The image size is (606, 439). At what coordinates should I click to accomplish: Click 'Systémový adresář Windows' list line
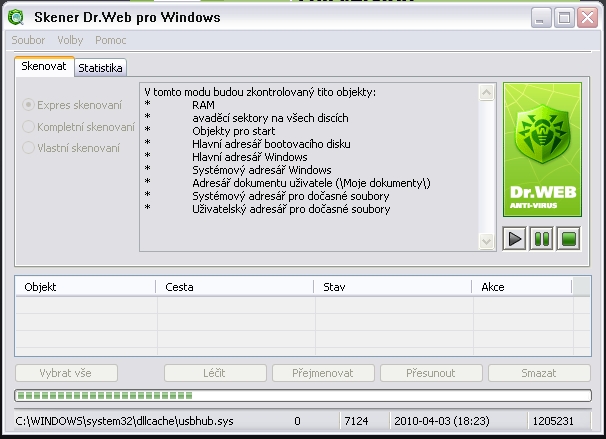[262, 170]
